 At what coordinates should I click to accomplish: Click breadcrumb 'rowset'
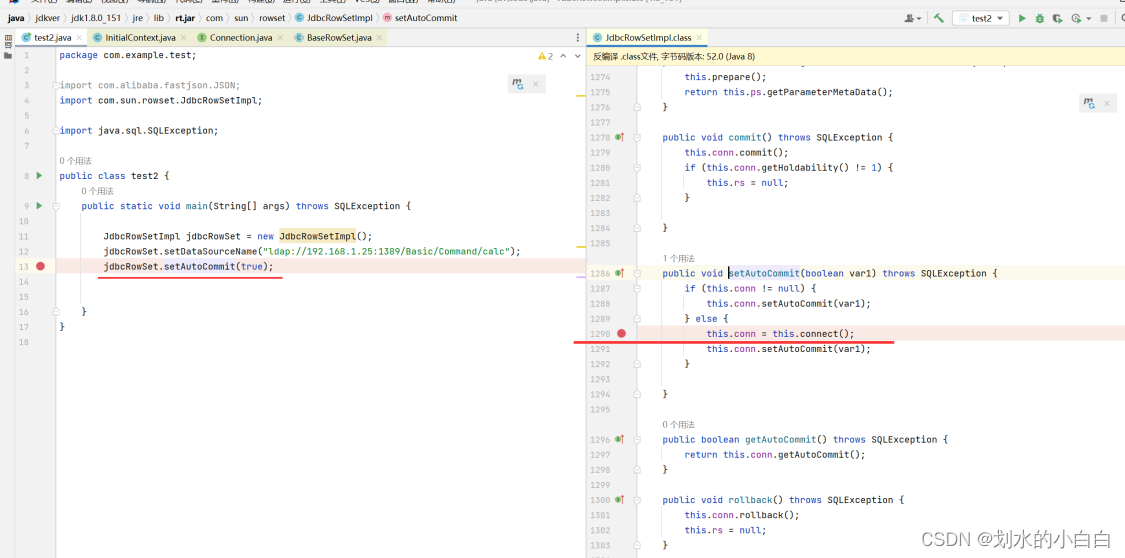270,18
